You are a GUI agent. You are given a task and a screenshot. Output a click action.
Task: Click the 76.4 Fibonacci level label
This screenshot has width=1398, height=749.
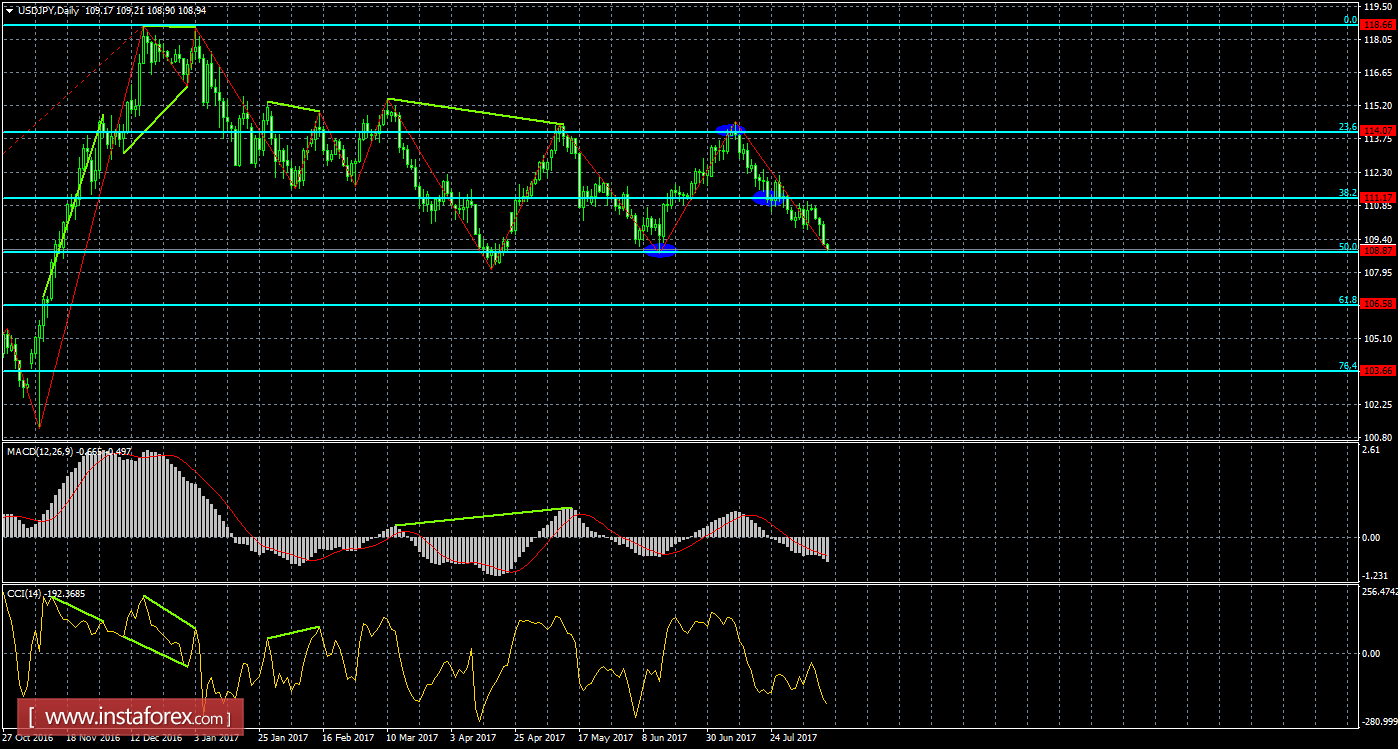(1347, 366)
